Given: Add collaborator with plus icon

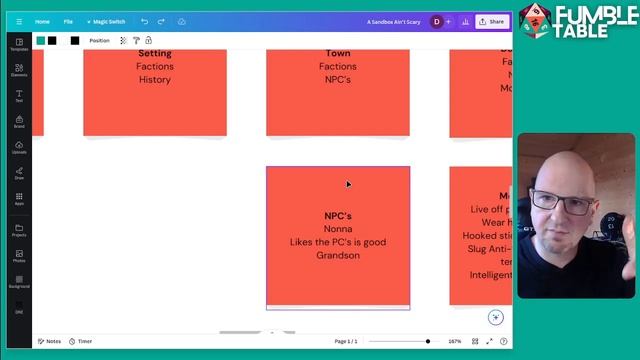Looking at the screenshot, I should [448, 22].
